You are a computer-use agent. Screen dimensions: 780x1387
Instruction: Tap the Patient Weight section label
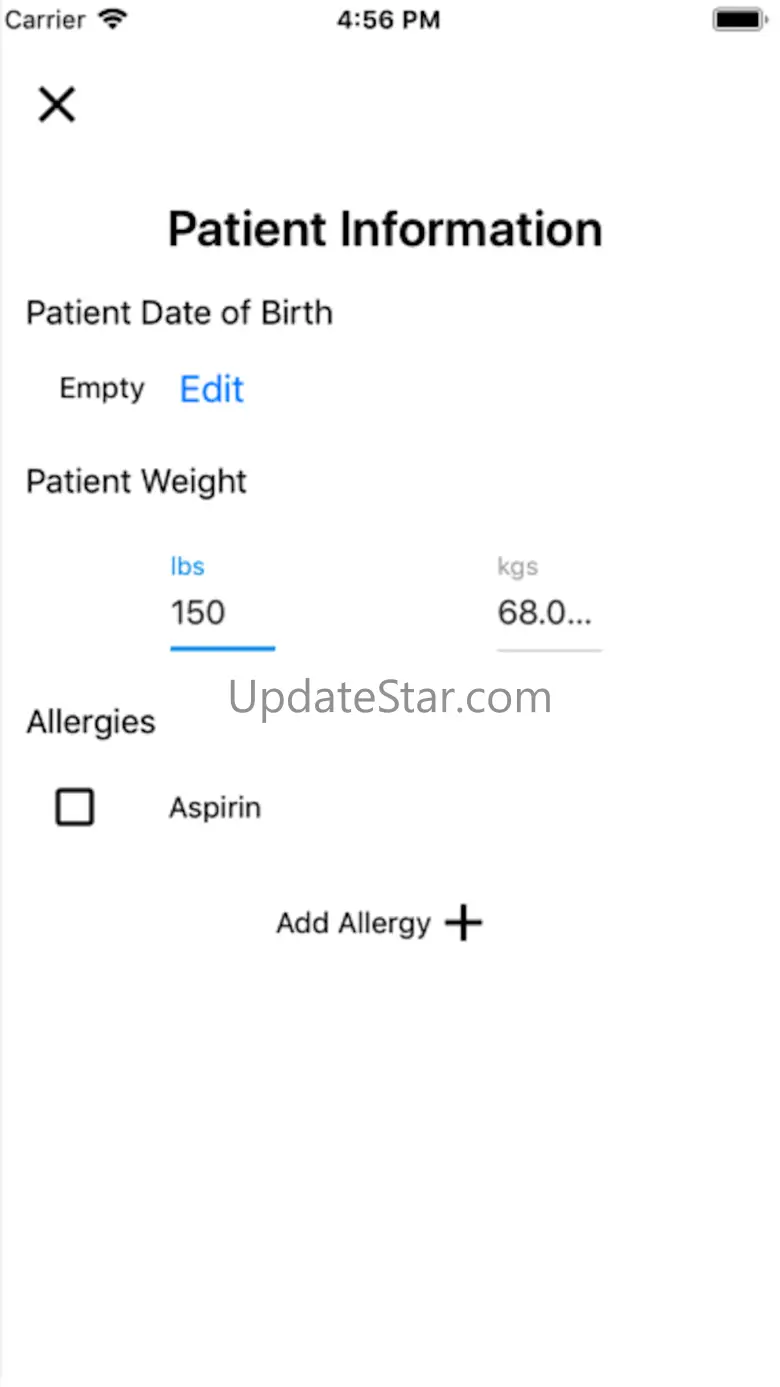(136, 482)
